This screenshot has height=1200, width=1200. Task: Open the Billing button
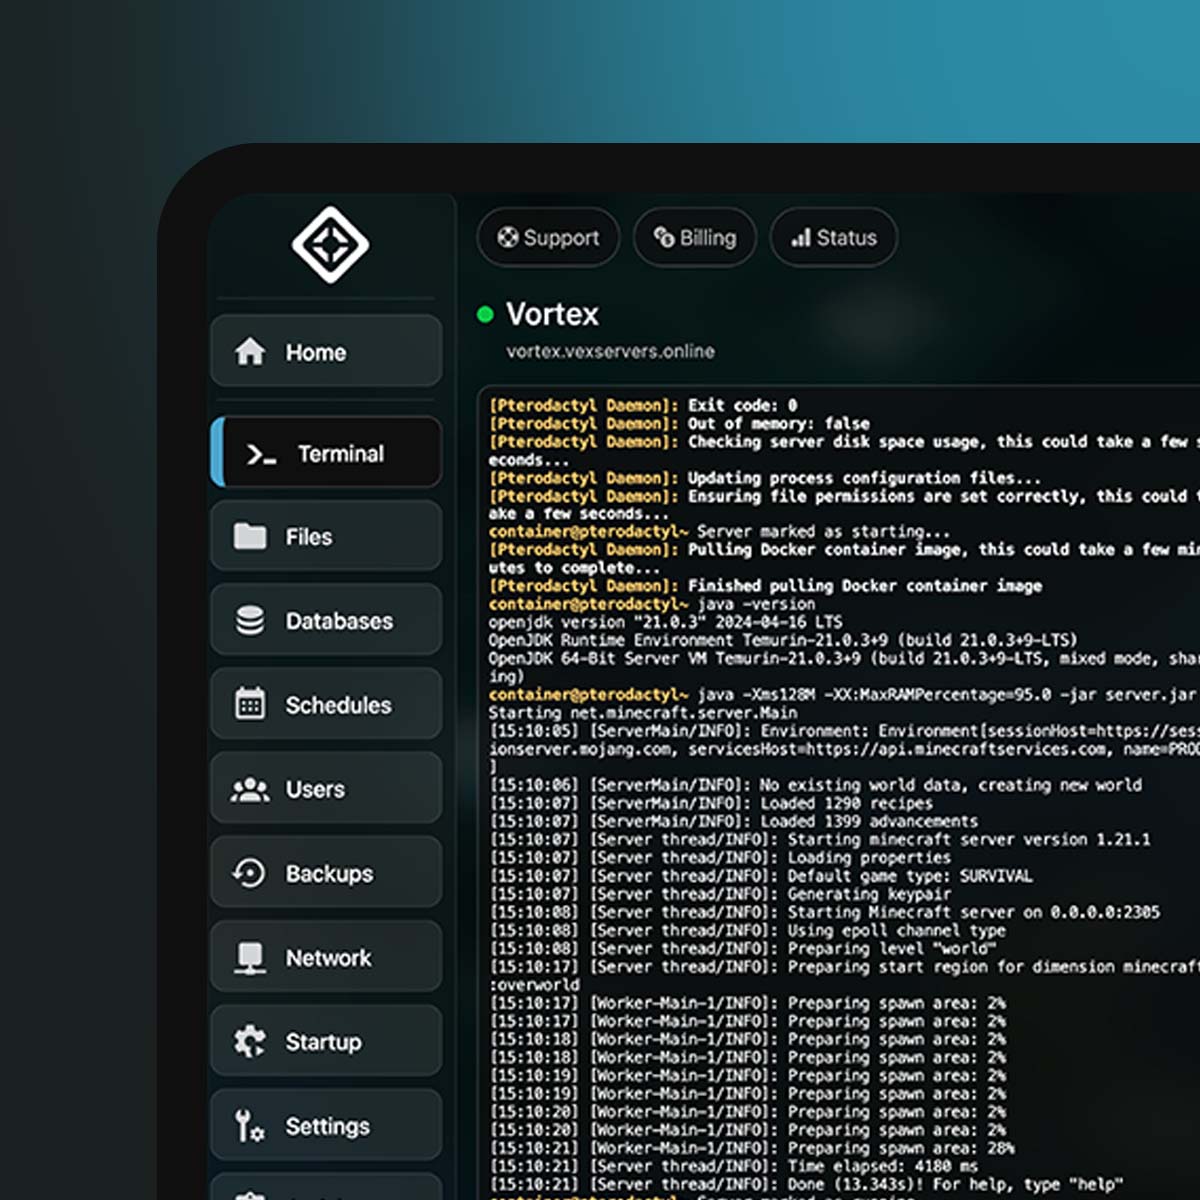coord(695,237)
